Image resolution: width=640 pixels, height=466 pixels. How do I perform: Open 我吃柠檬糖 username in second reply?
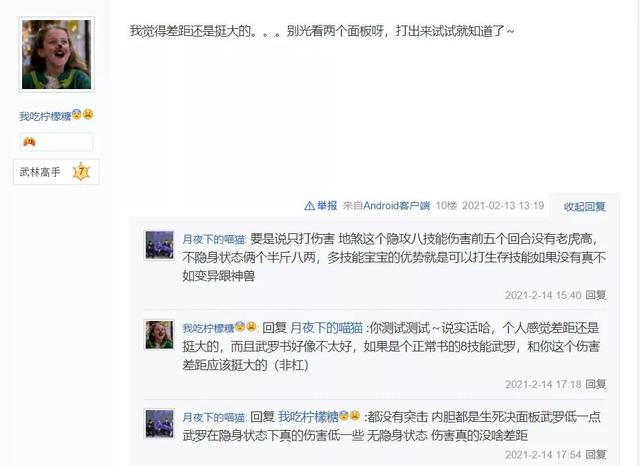pyautogui.click(x=208, y=328)
